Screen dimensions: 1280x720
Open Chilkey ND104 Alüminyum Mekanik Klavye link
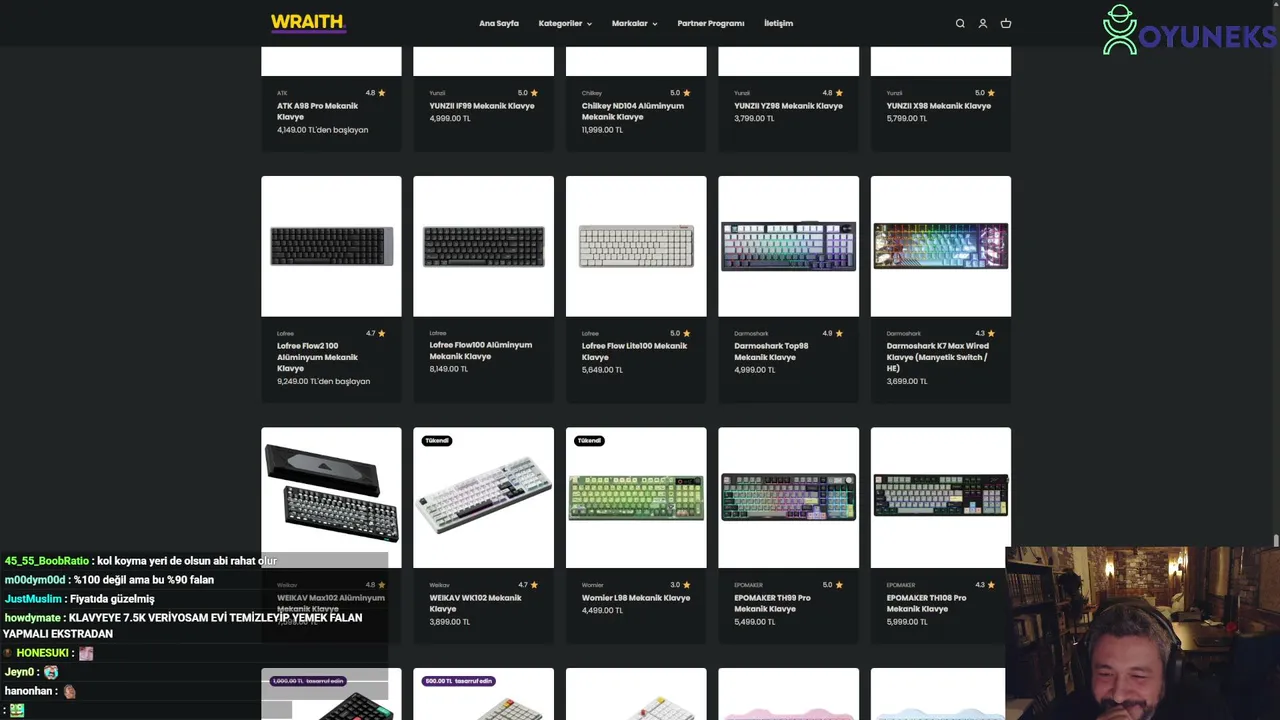[633, 111]
